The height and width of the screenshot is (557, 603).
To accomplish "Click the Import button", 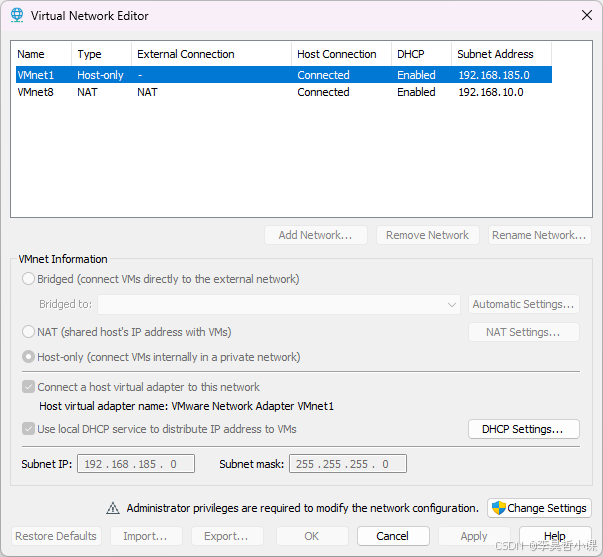I will click(x=146, y=536).
